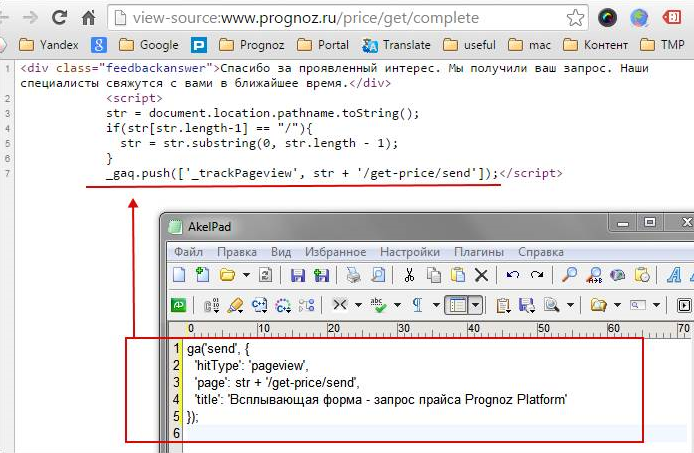The image size is (694, 453).
Task: Expand the spell check dropdown arrow
Action: pos(397,305)
